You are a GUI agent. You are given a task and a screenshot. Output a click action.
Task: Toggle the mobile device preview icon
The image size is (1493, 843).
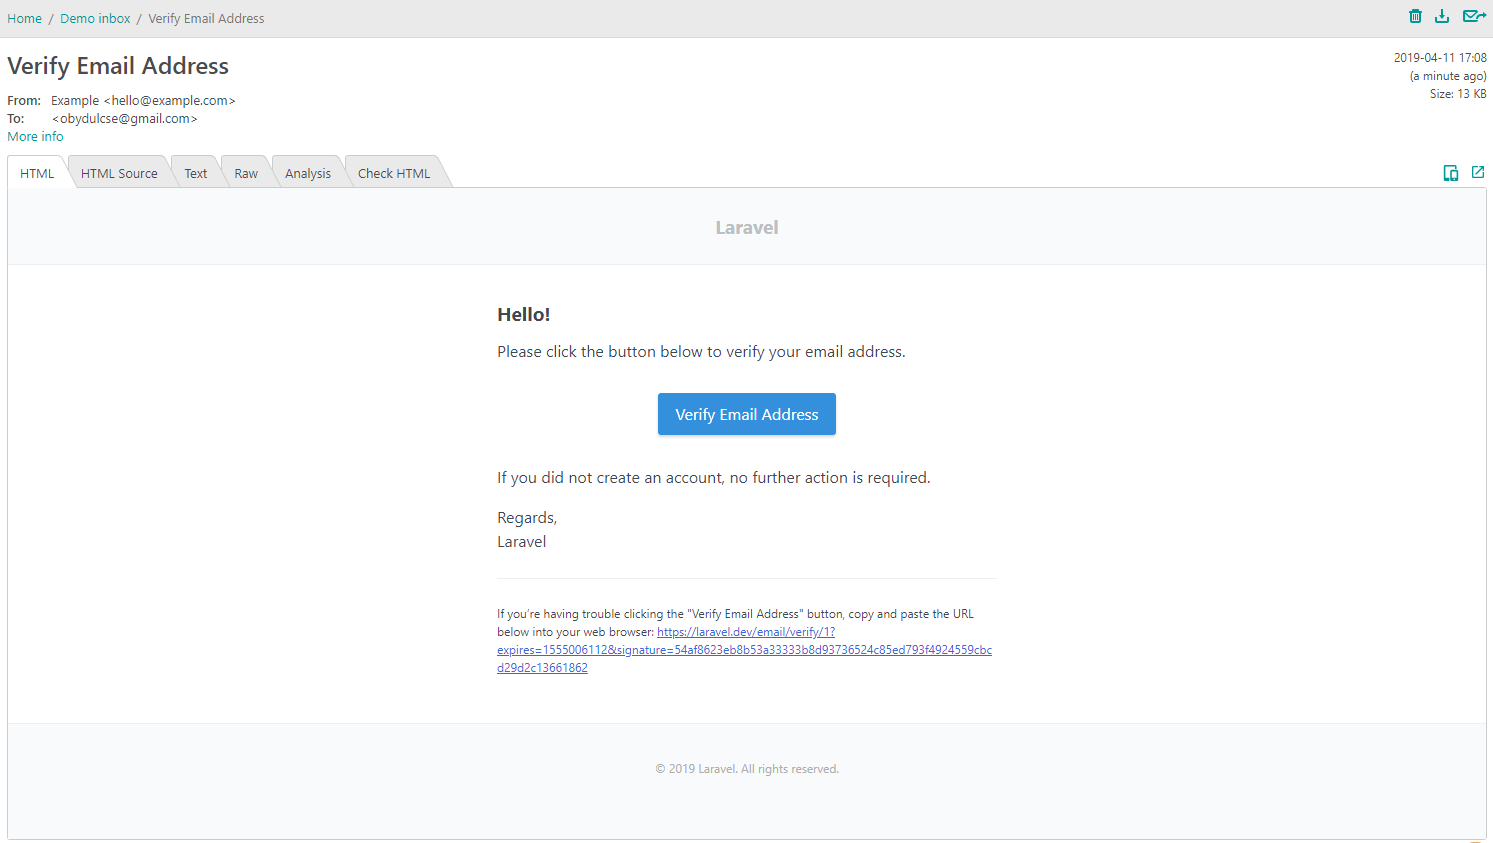(1451, 173)
